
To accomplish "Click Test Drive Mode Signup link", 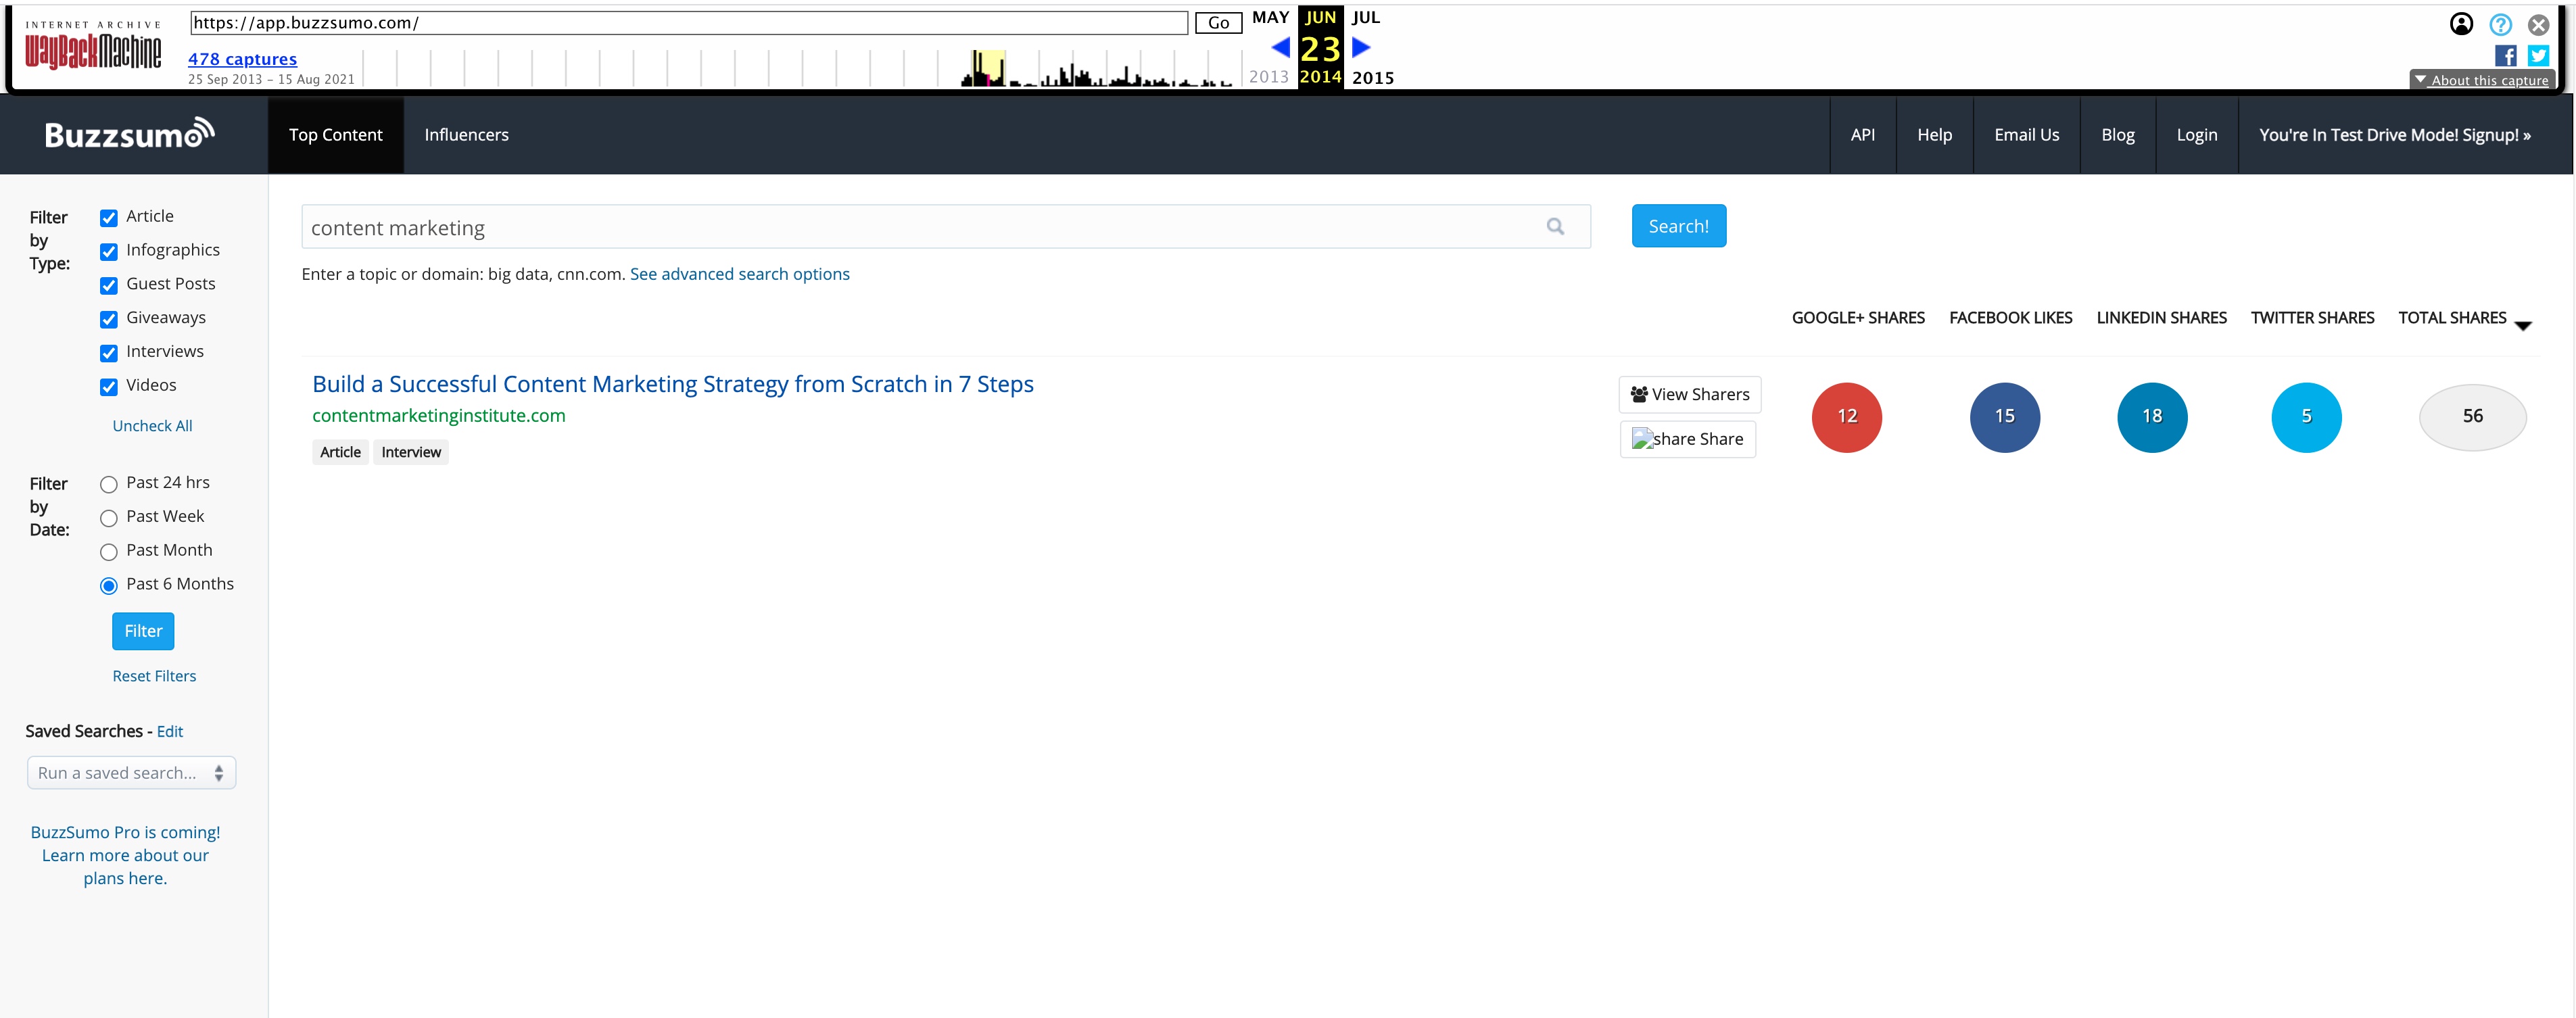I will (2394, 135).
